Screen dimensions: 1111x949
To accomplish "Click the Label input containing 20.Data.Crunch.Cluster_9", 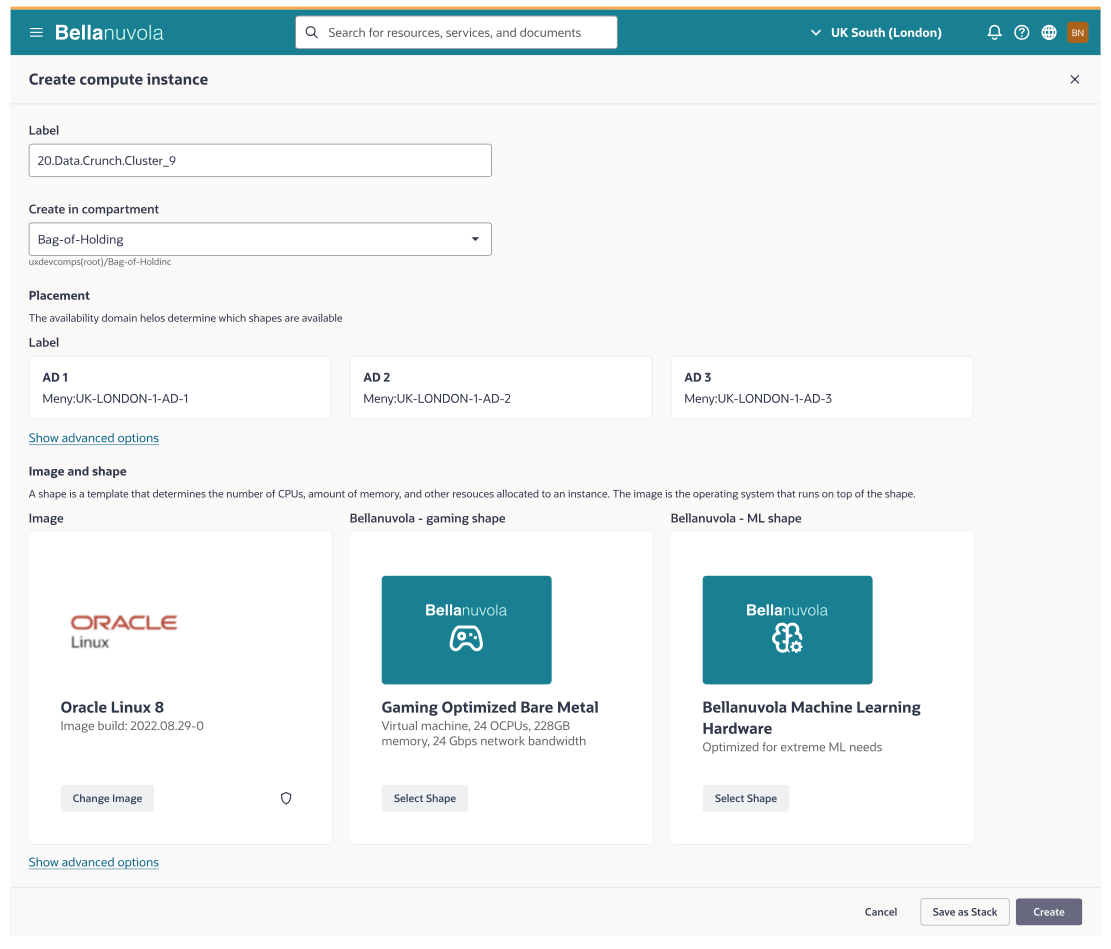I will pos(260,160).
